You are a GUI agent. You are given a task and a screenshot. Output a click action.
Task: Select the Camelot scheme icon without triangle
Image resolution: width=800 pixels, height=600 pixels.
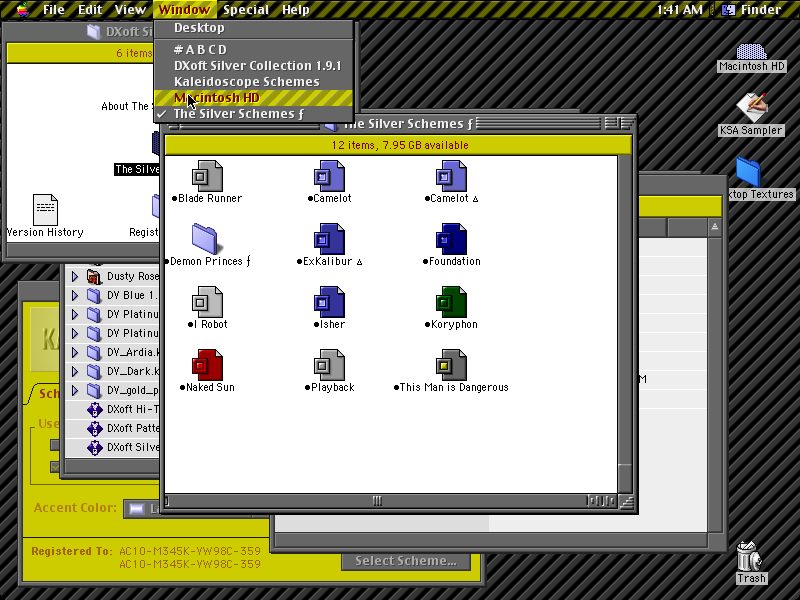pyautogui.click(x=329, y=176)
